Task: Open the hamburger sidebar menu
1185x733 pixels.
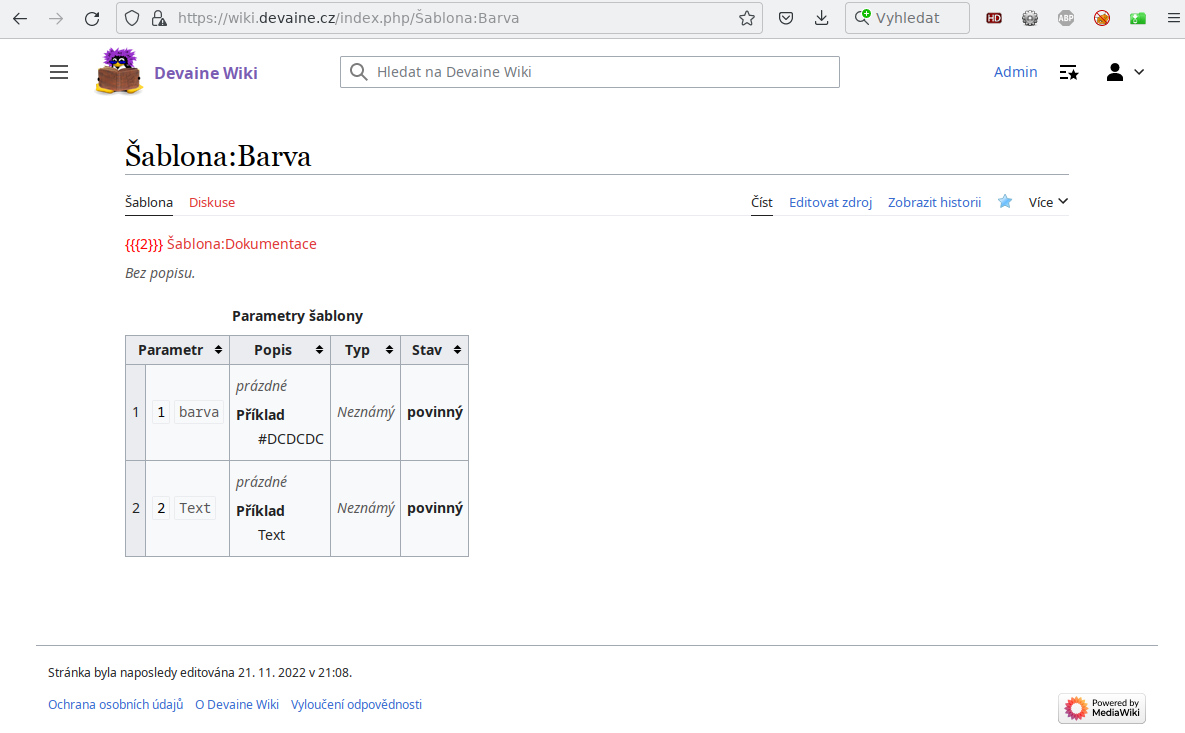Action: tap(59, 72)
